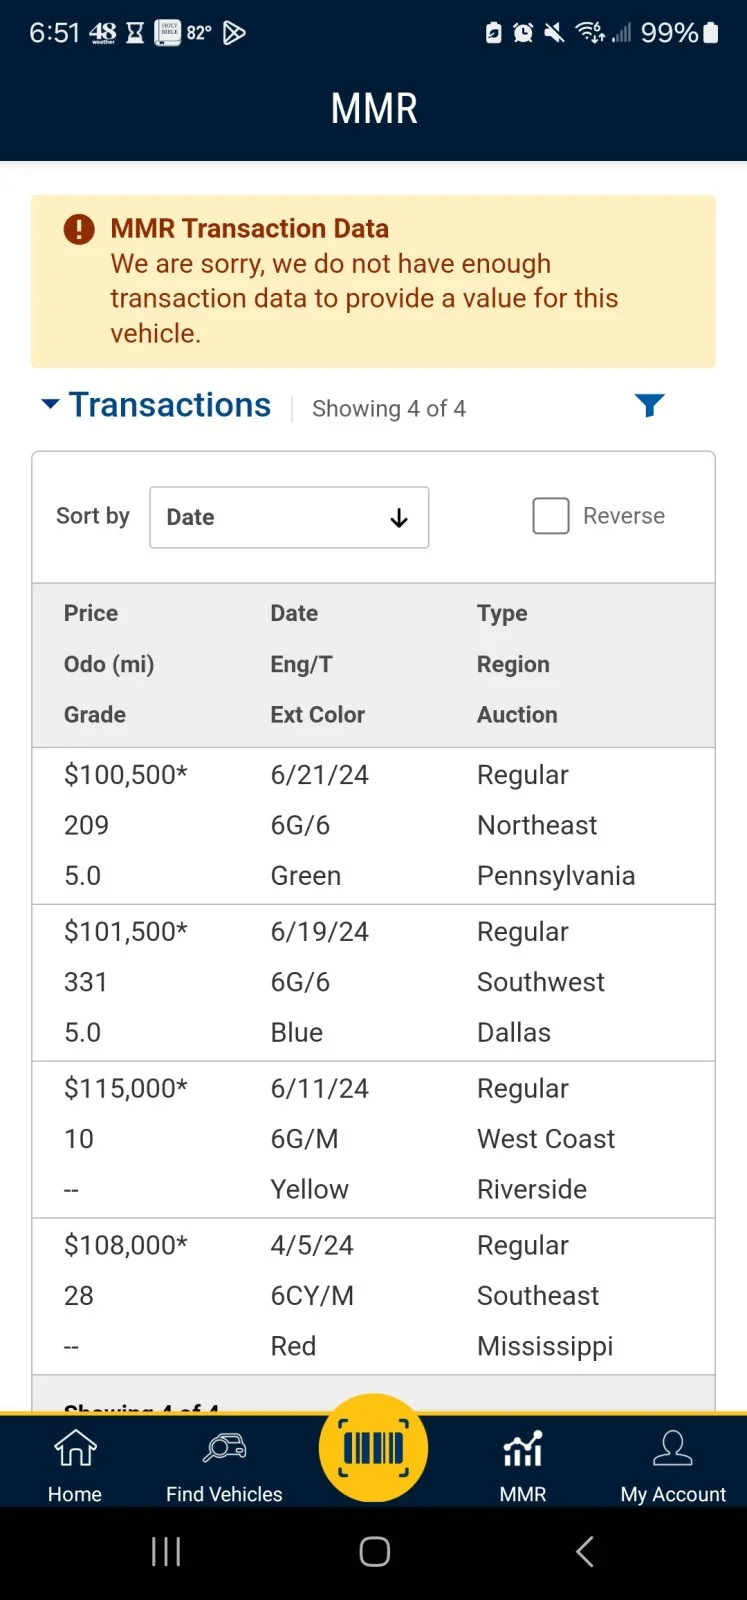747x1600 pixels.
Task: Tap Android home navigation button
Action: [374, 1551]
